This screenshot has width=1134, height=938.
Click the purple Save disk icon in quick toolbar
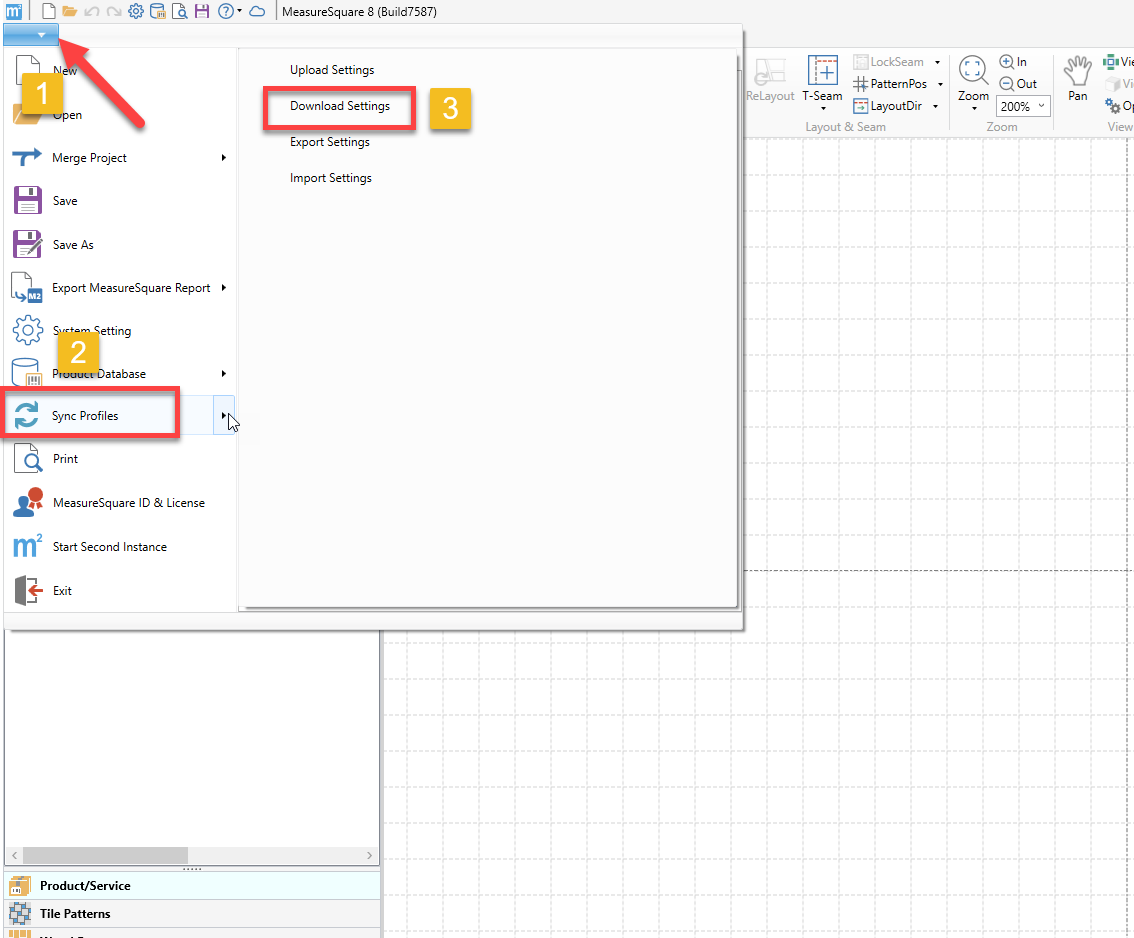tap(202, 11)
